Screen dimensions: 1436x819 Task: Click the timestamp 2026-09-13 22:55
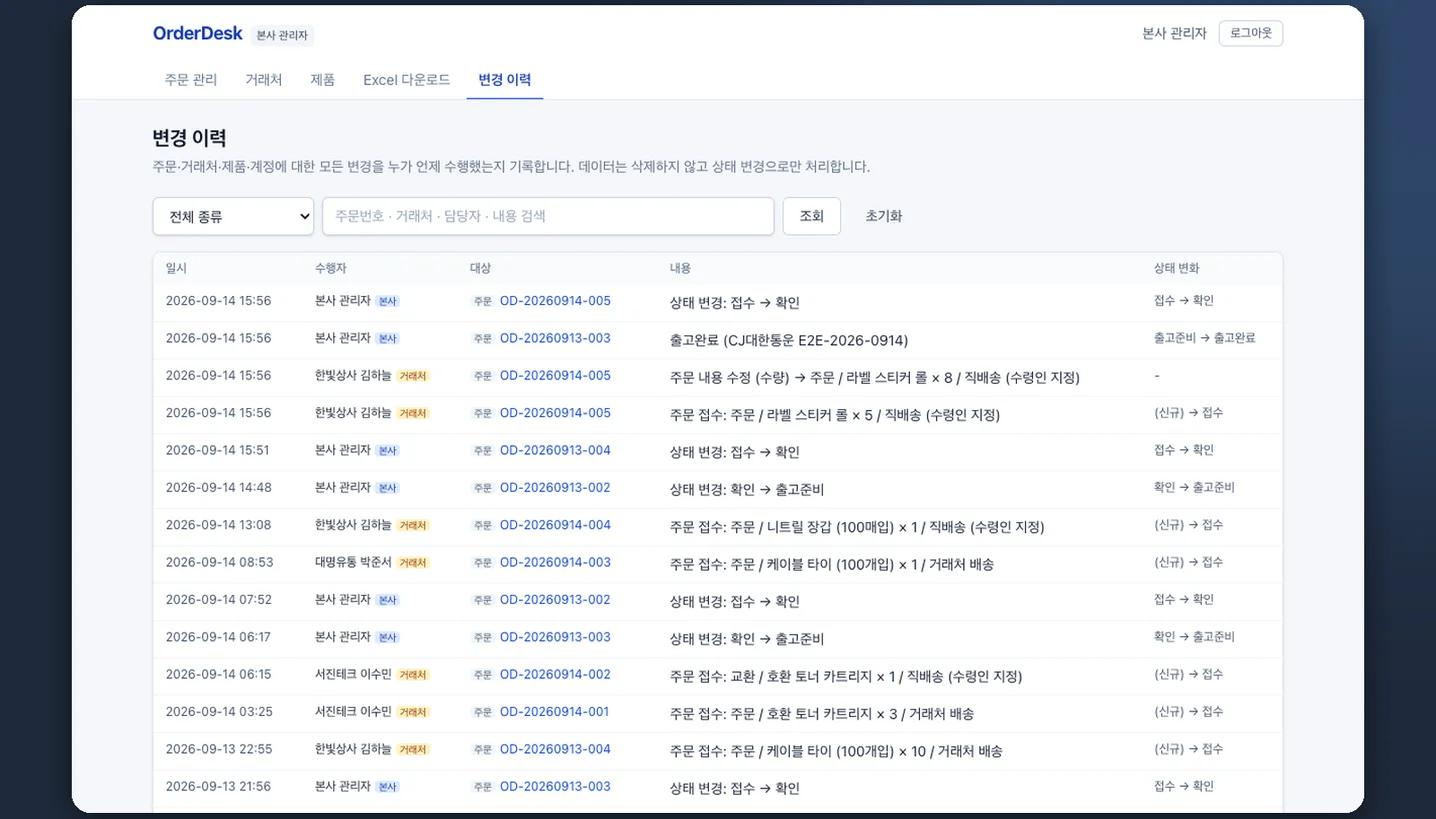pyautogui.click(x=219, y=749)
